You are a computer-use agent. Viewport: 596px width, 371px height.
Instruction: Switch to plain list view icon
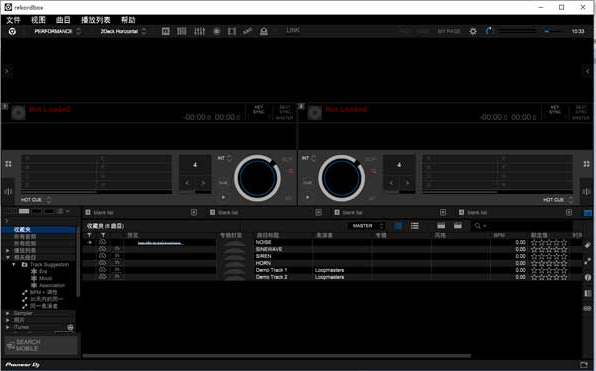pyautogui.click(x=415, y=226)
